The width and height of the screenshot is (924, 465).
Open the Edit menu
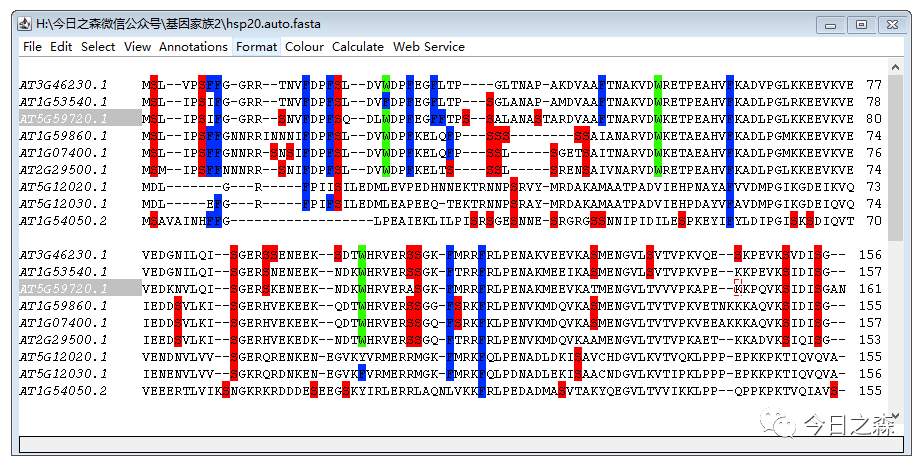click(x=61, y=47)
